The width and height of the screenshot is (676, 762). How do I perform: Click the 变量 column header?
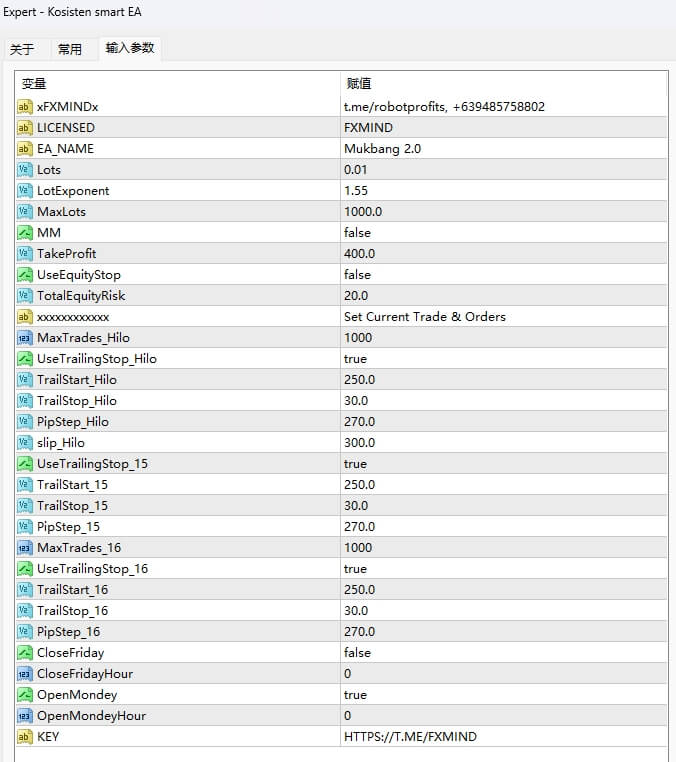34,84
